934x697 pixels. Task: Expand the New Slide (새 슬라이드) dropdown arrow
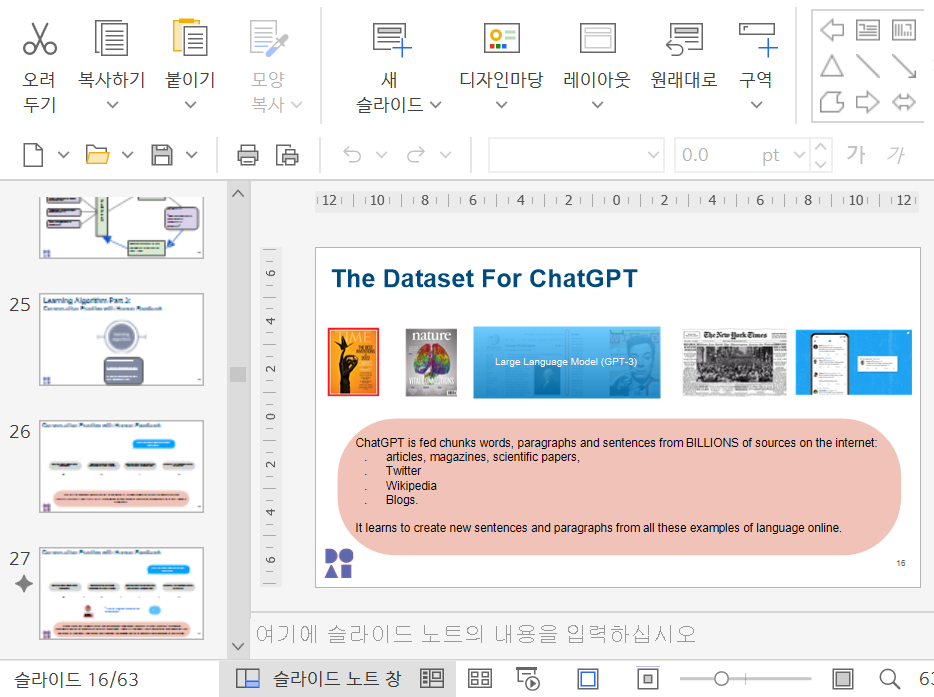tap(436, 105)
